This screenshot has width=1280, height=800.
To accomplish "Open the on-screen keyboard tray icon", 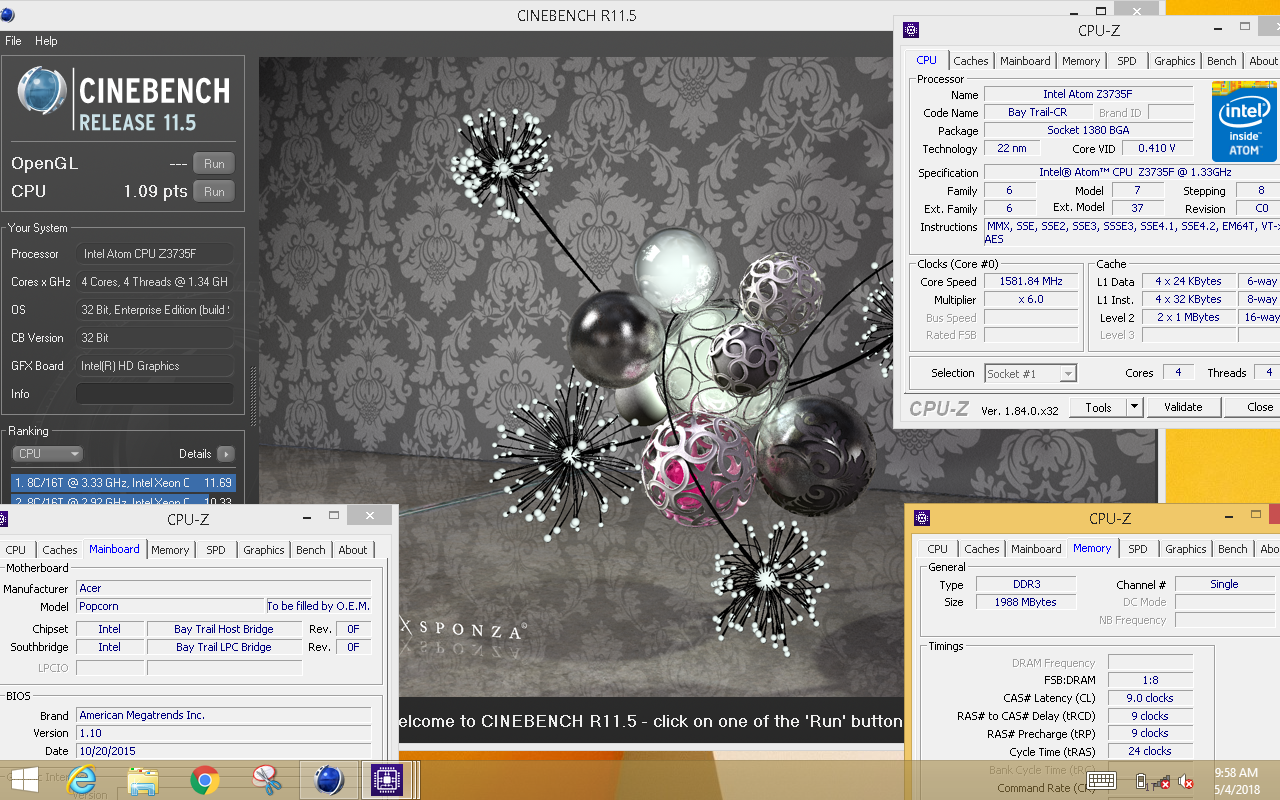I will coord(1102,780).
